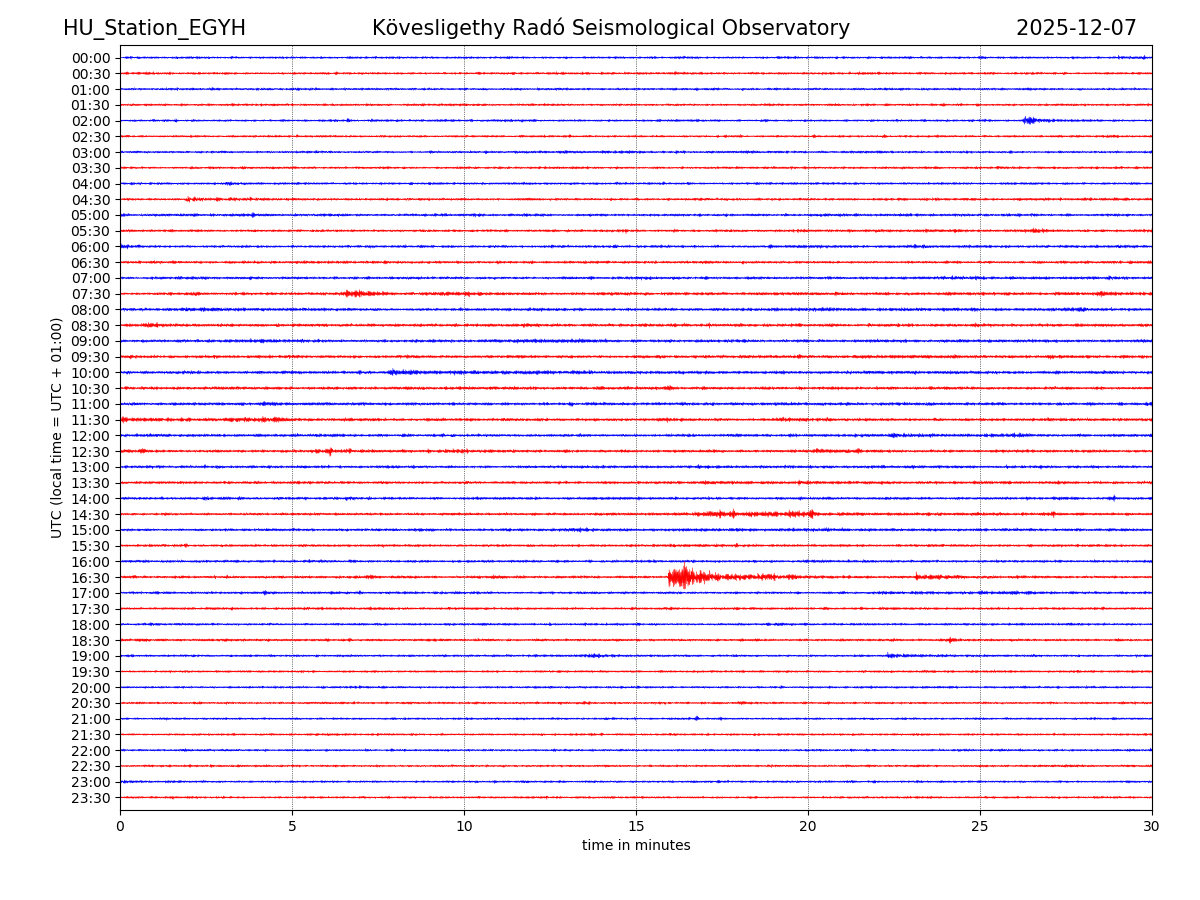Select the 12:00 time label on the left axis

coord(91,436)
